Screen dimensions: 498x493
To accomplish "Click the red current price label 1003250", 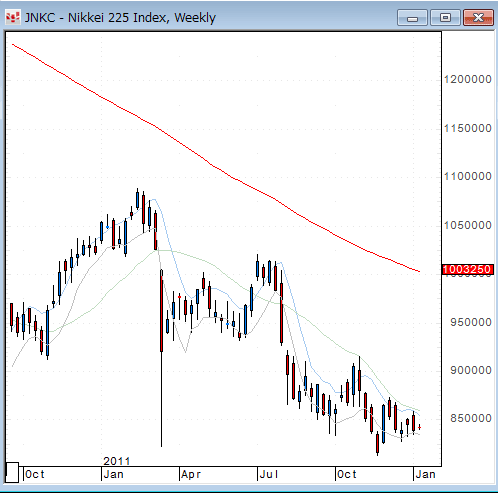I will [x=467, y=269].
